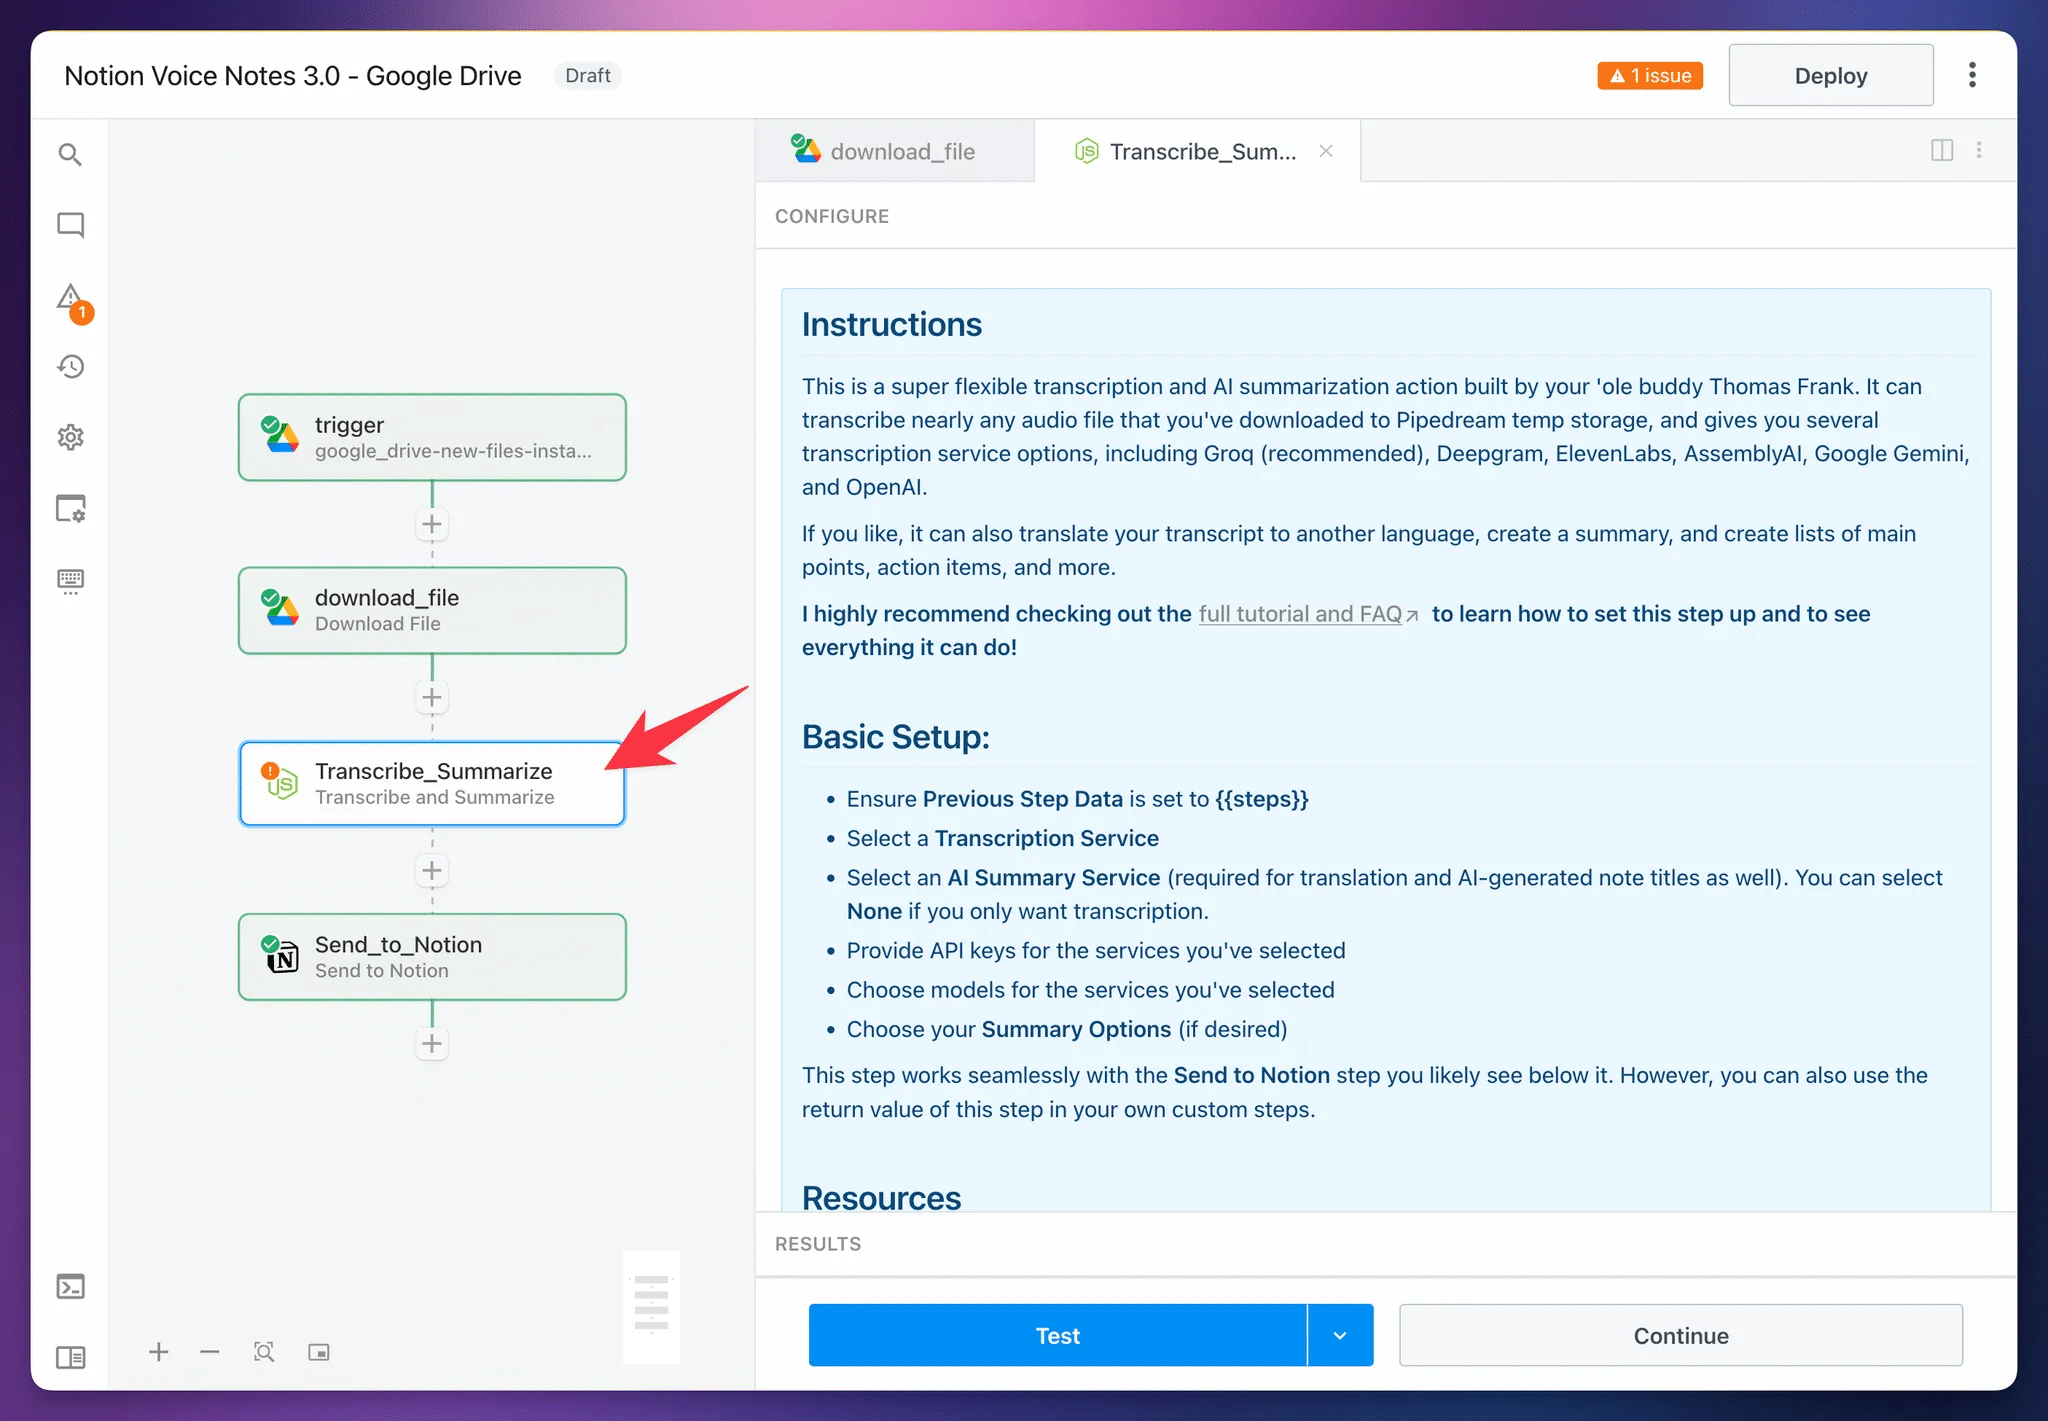
Task: Click the Instructions heading
Action: (892, 325)
